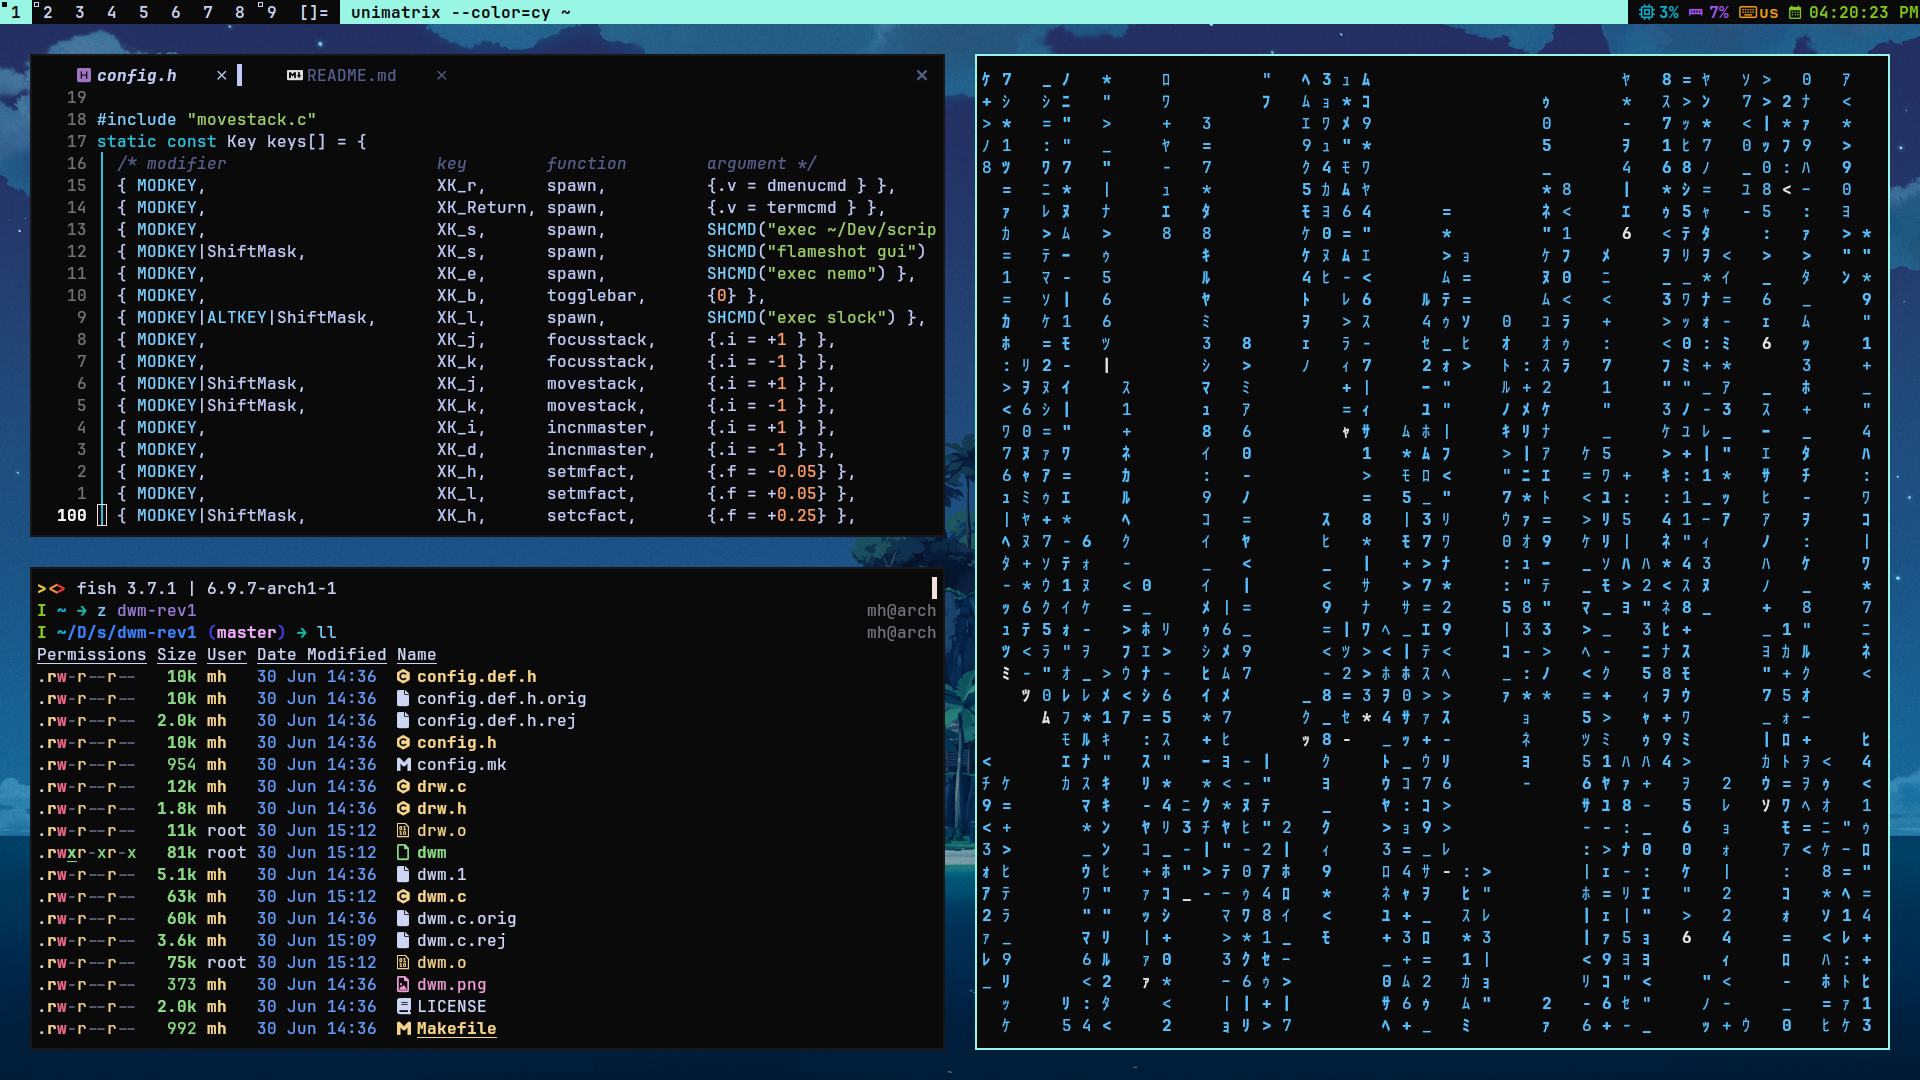
Task: Click the binary icon next to drw.o
Action: click(x=403, y=831)
